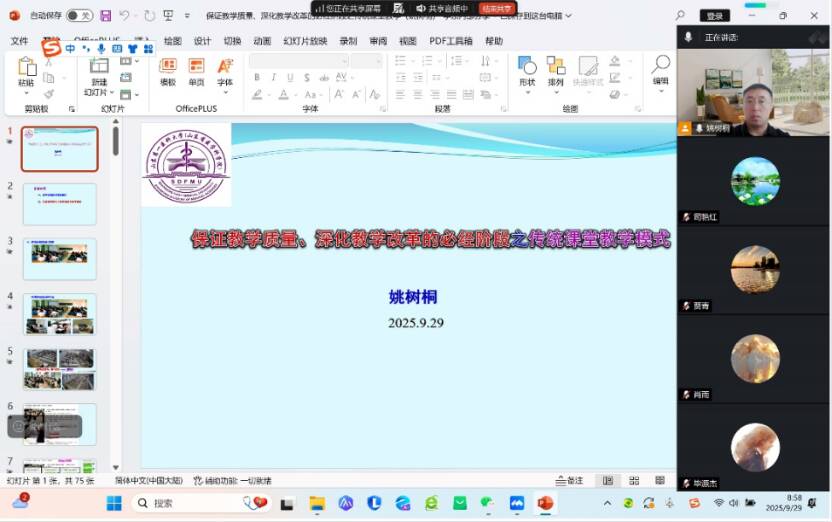Toggle the AutoSave (自动保存) switch
Image resolution: width=832 pixels, height=522 pixels.
pyautogui.click(x=79, y=16)
